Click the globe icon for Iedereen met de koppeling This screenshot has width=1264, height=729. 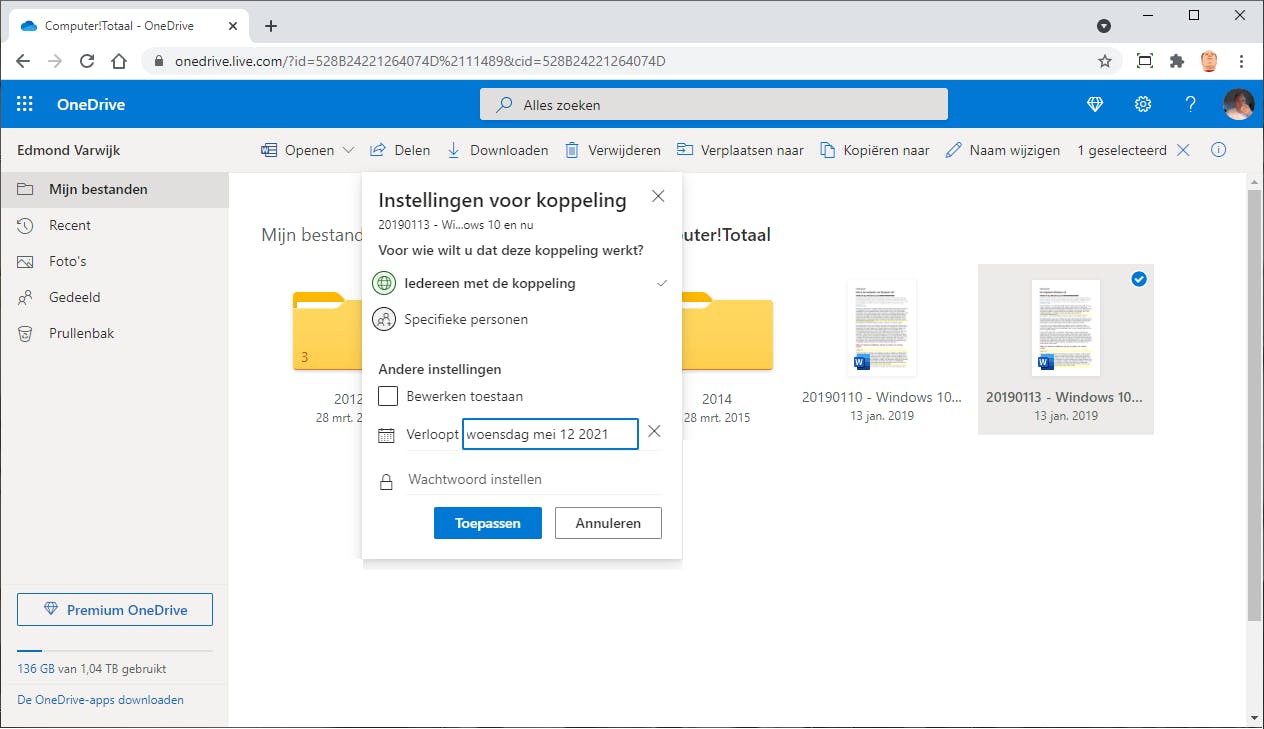(384, 283)
